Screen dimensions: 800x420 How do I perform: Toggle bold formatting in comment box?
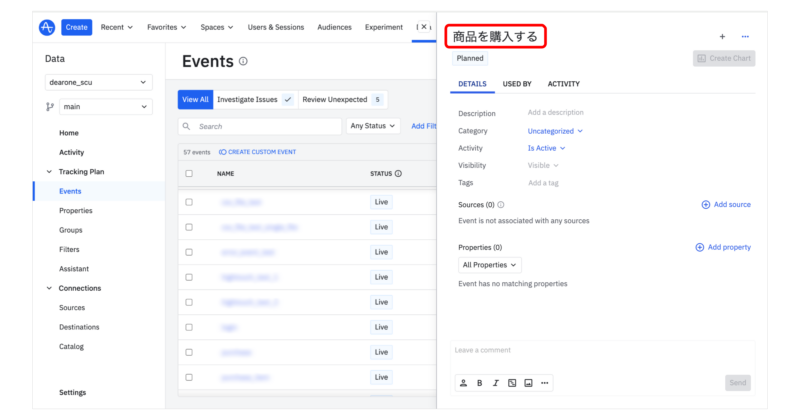point(479,383)
